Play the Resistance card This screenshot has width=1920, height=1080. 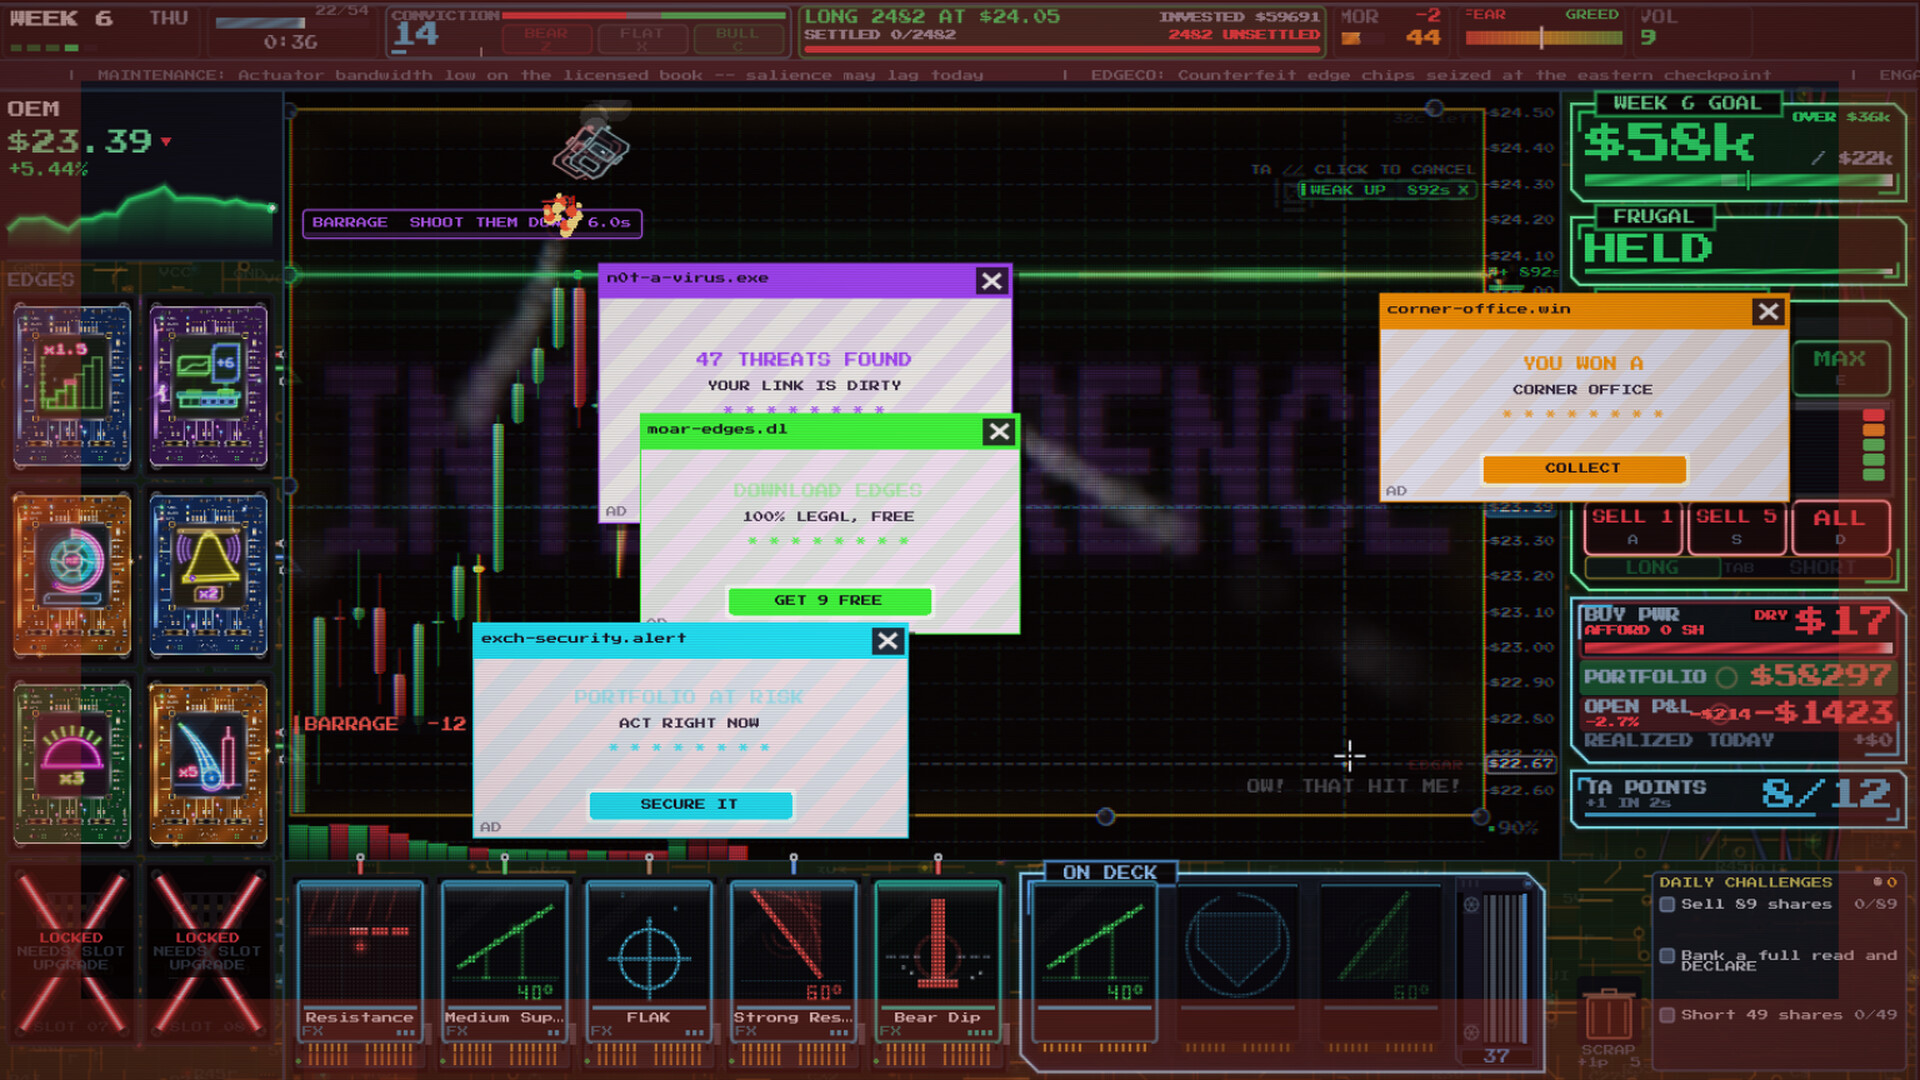pos(360,962)
